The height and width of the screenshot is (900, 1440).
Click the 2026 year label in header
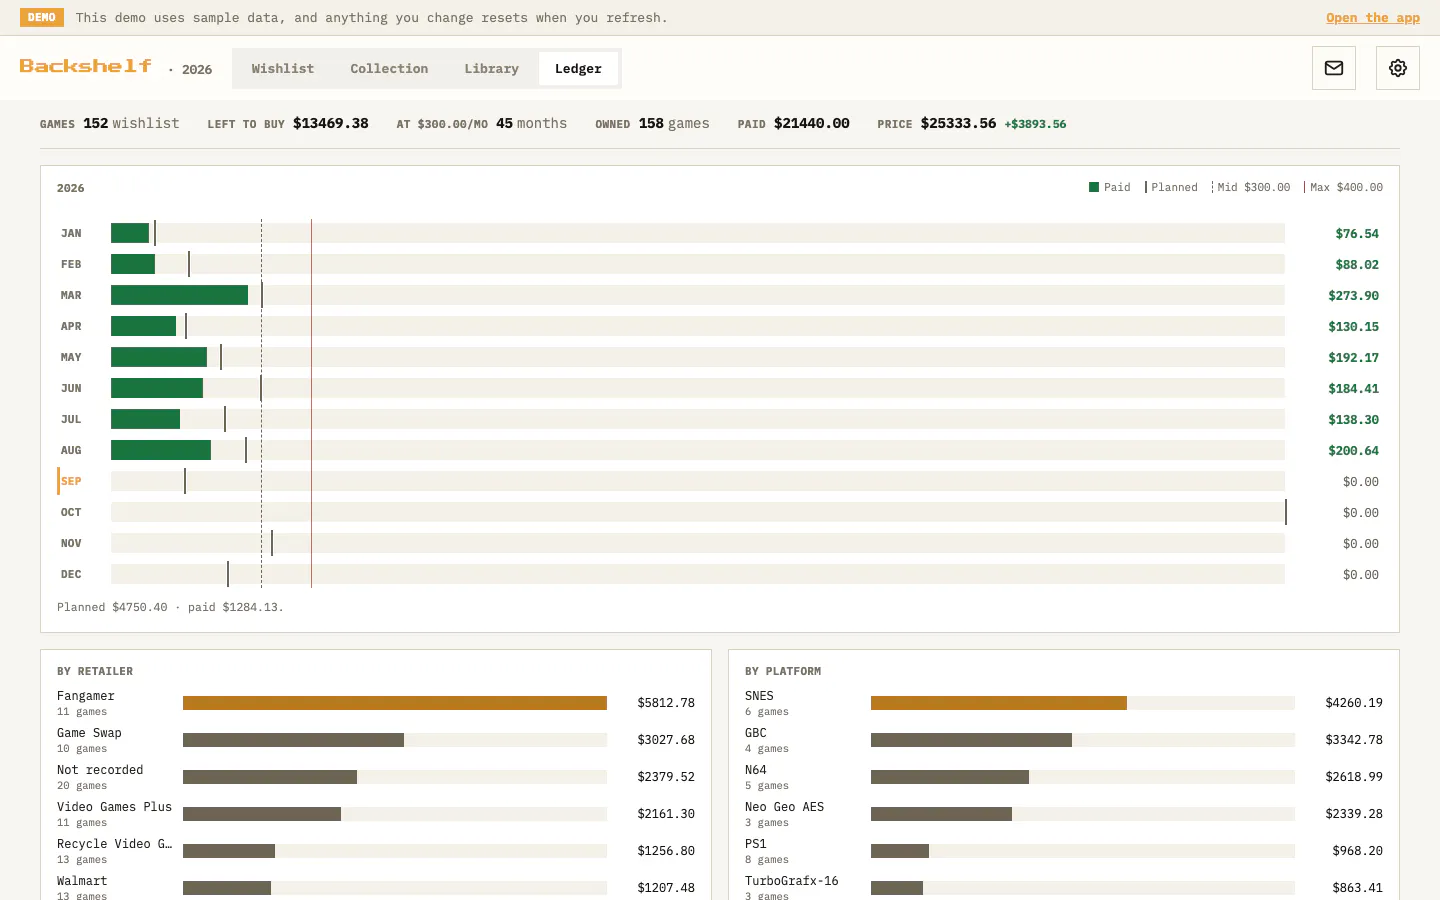tap(197, 69)
